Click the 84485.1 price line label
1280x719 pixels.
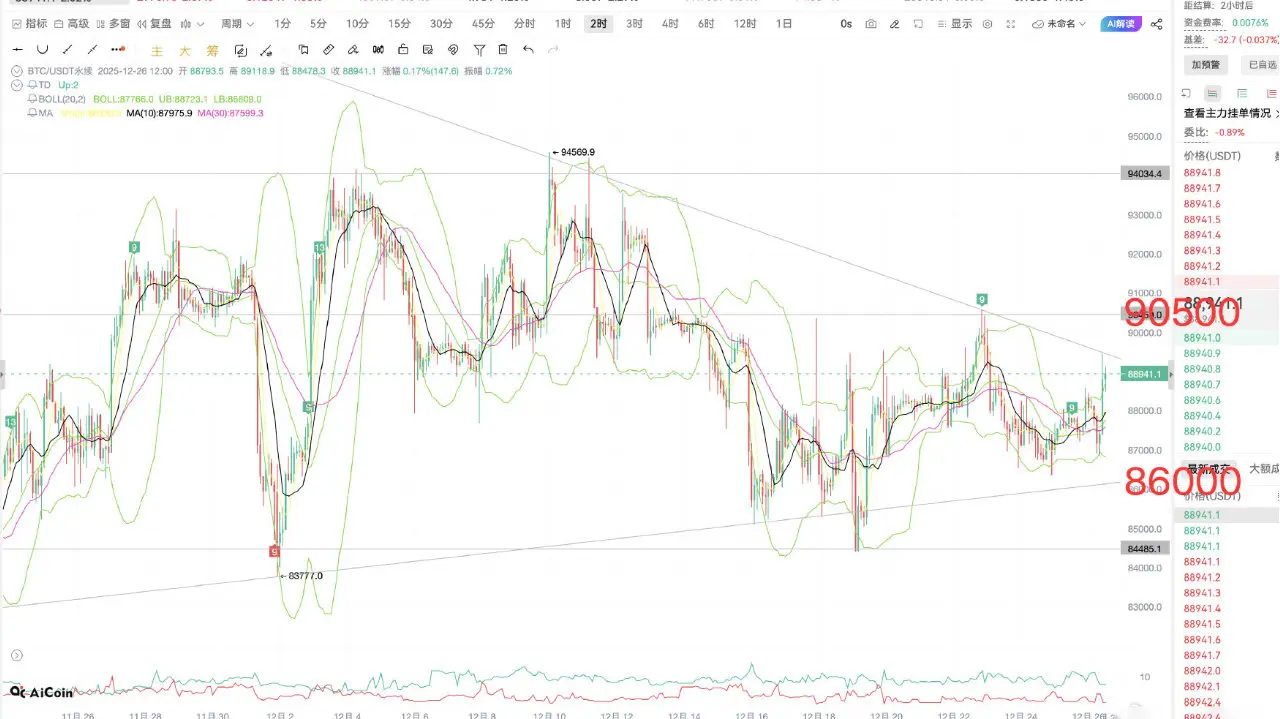tap(1145, 548)
